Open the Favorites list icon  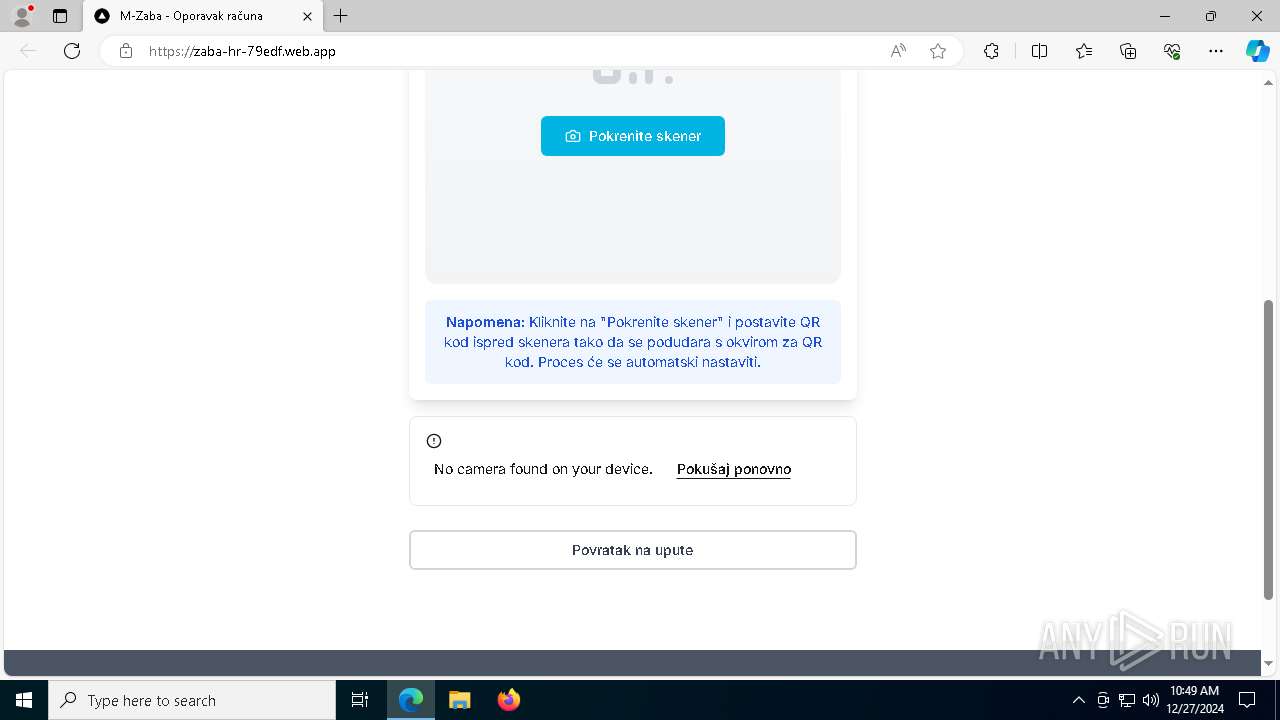(1084, 51)
